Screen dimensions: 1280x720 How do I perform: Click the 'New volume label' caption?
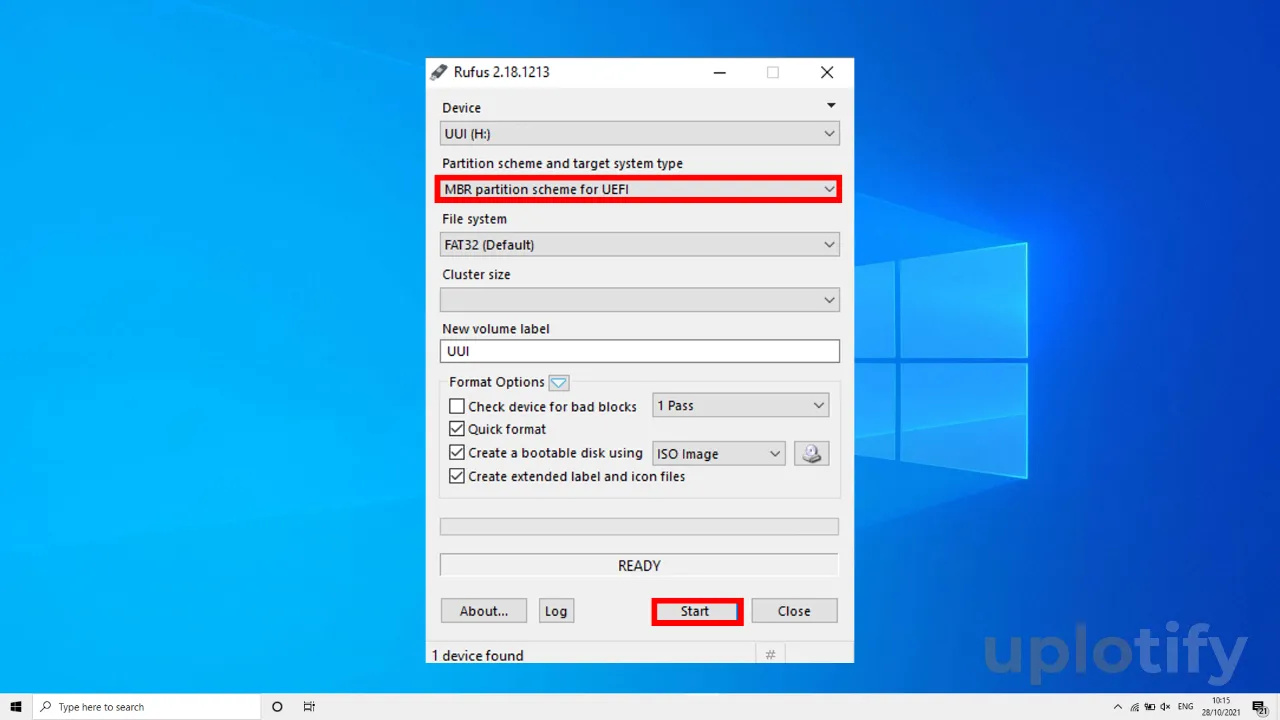point(496,328)
